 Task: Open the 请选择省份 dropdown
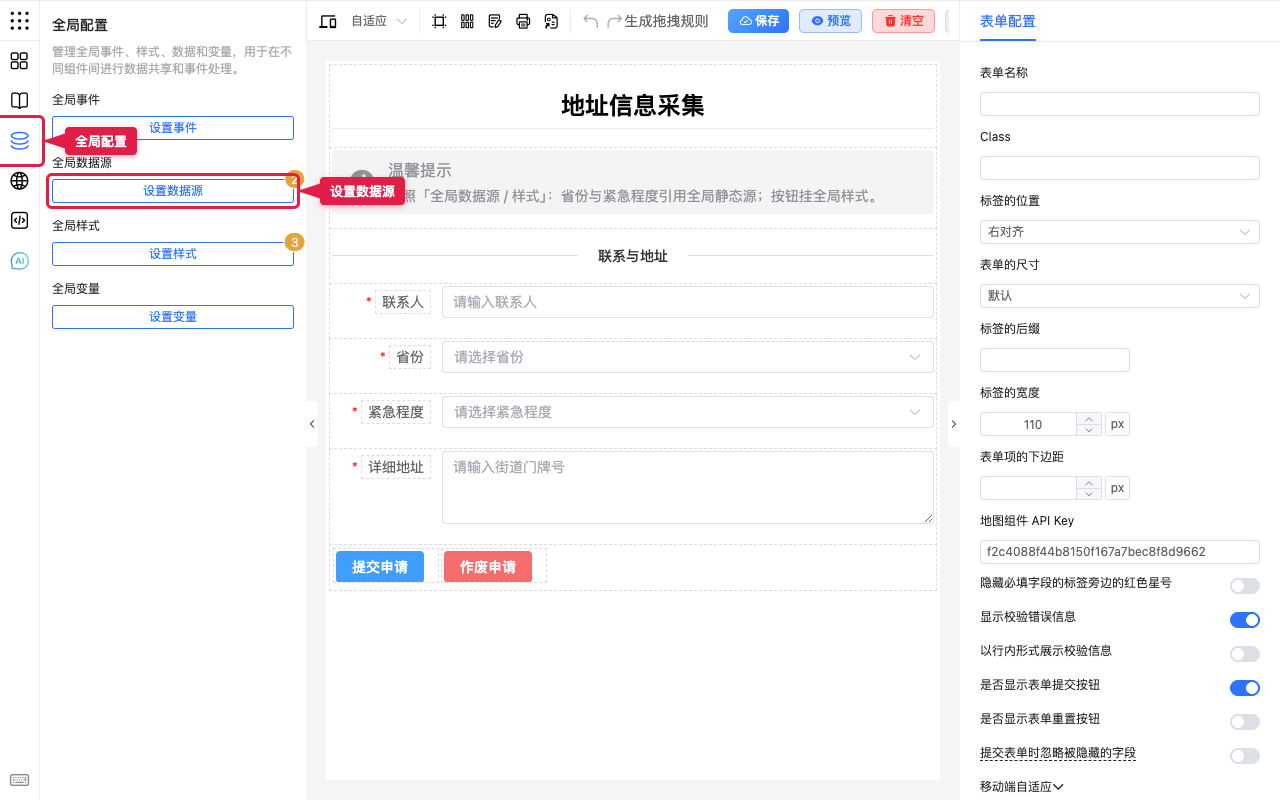tap(688, 357)
